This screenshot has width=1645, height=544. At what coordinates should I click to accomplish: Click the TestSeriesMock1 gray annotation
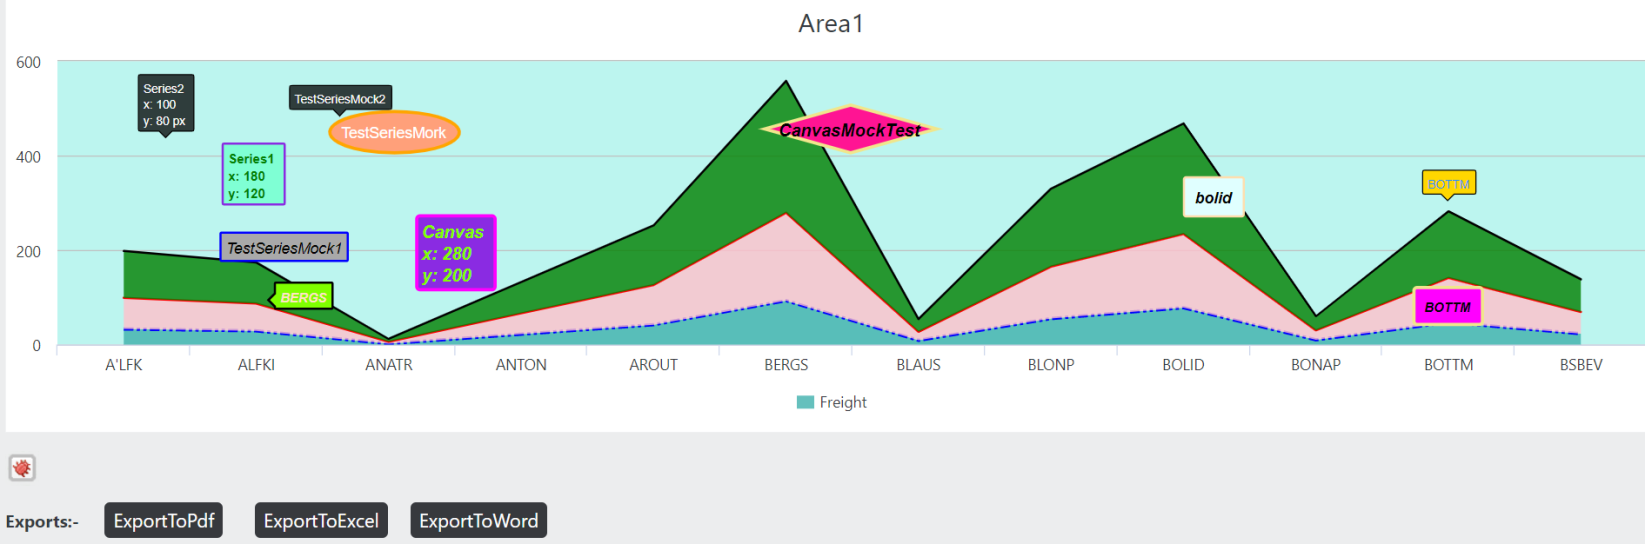click(x=284, y=248)
